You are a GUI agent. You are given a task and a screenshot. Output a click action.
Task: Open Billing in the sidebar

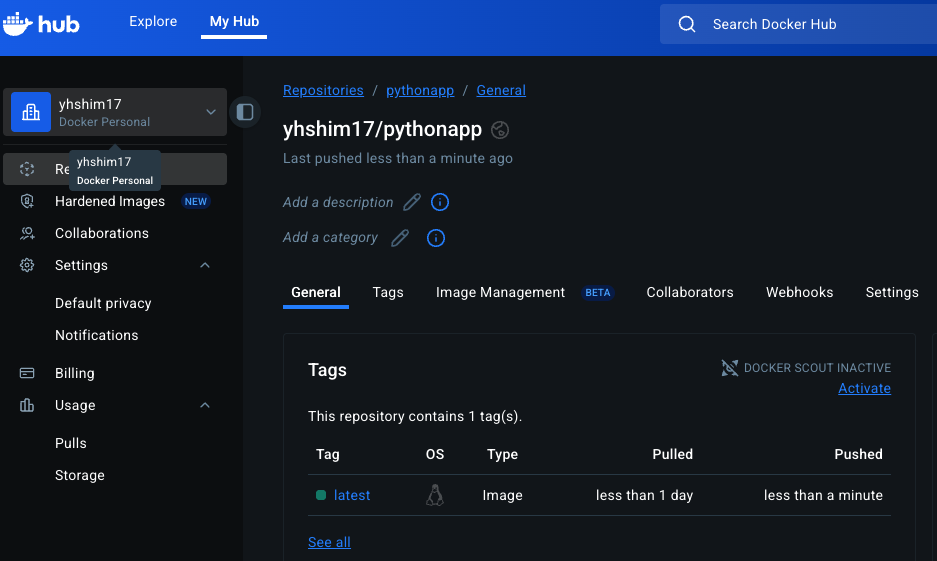click(75, 373)
